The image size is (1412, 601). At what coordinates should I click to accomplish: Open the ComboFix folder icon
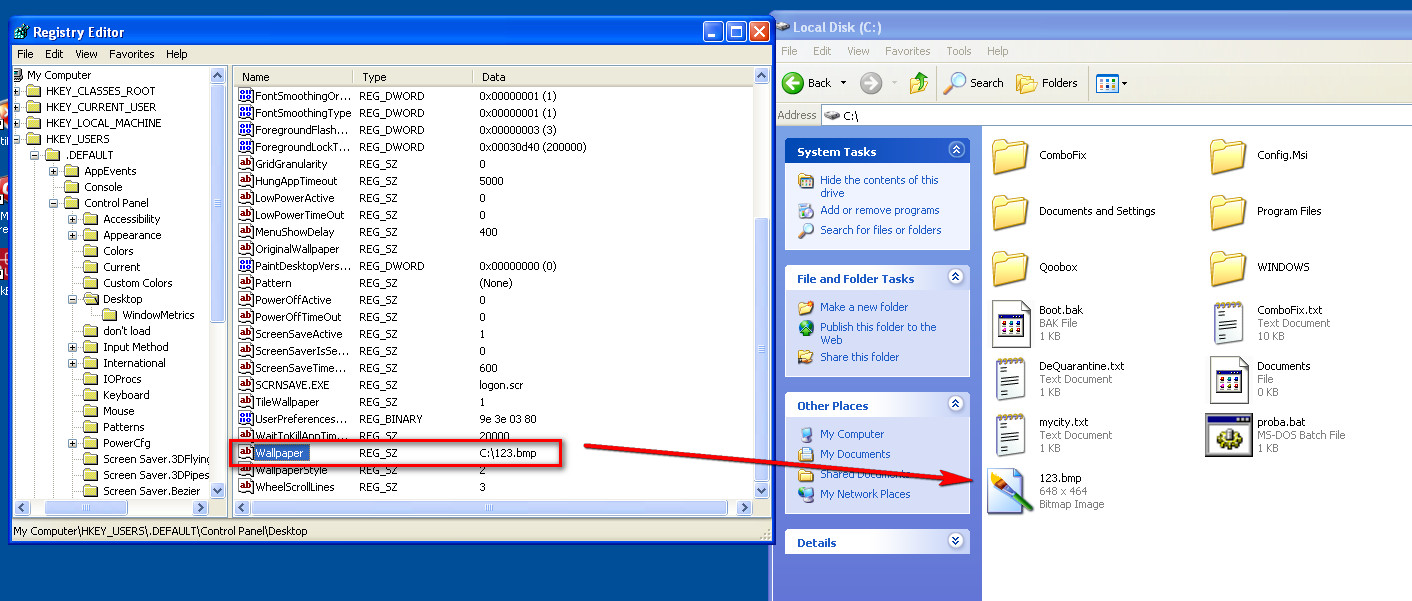[x=1010, y=155]
